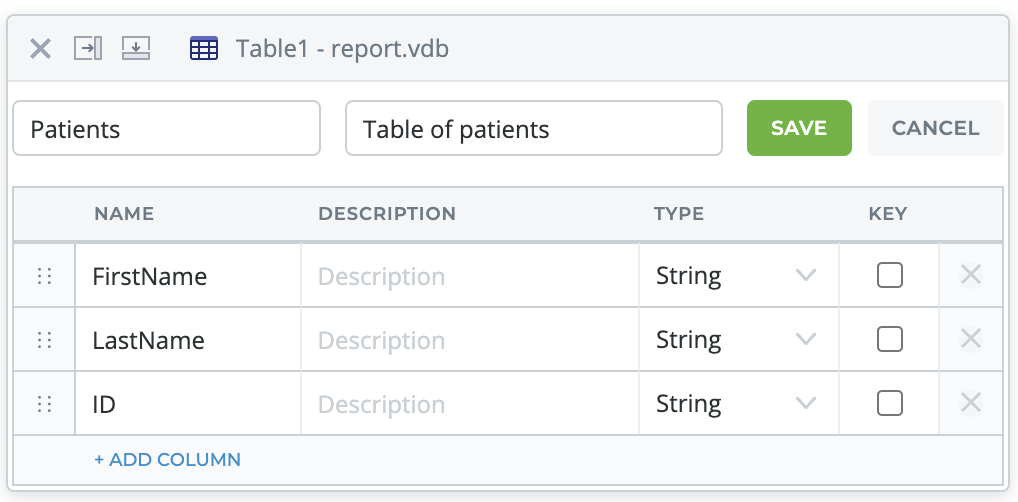Close the Table1 panel with X icon
The image size is (1018, 502).
point(40,49)
